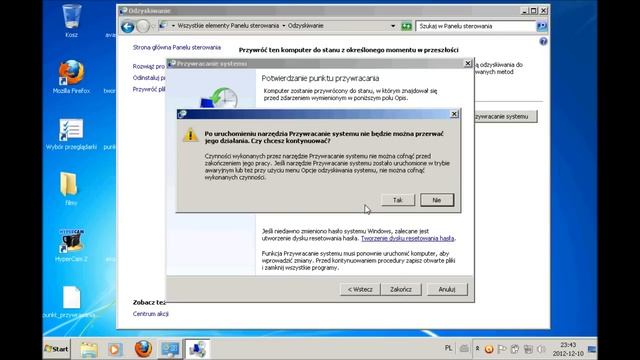This screenshot has height=360, width=640.
Task: Expand dropdown arrow before Wszystkie elementy breadcrumb
Action: pos(173,26)
